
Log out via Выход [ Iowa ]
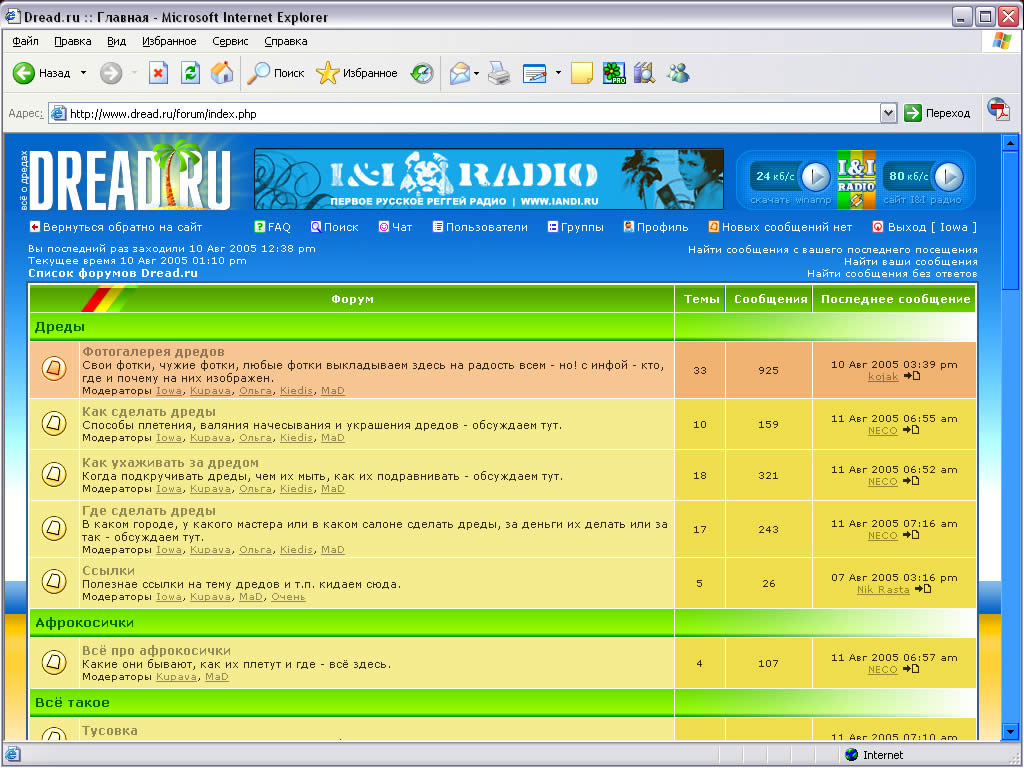click(925, 227)
